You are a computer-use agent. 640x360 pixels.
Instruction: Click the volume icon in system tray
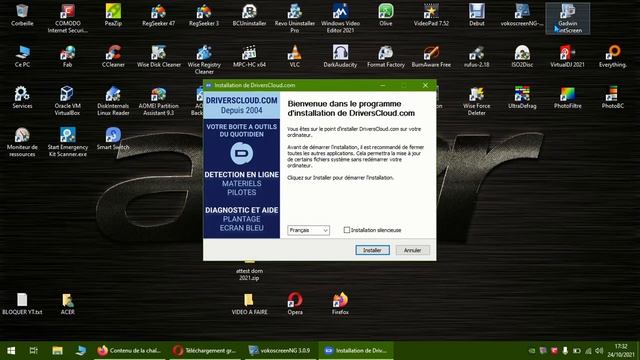click(x=599, y=351)
